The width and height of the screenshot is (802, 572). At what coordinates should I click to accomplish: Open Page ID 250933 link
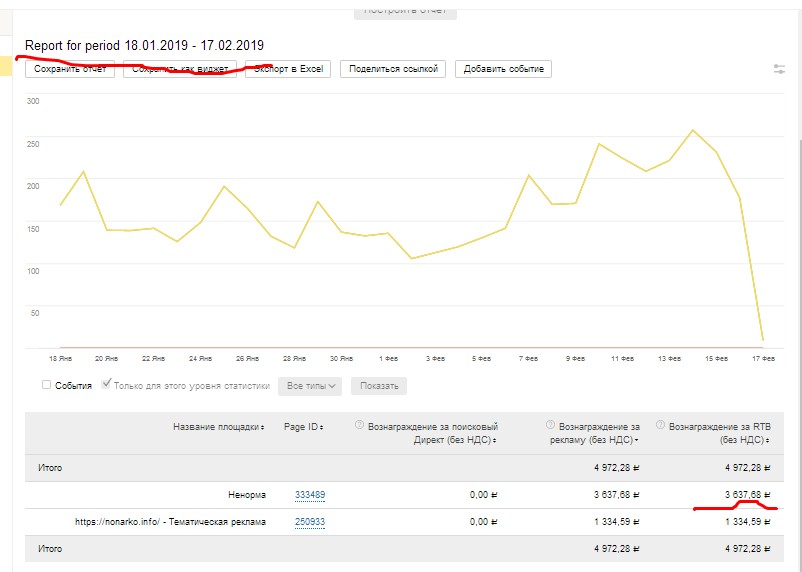309,522
